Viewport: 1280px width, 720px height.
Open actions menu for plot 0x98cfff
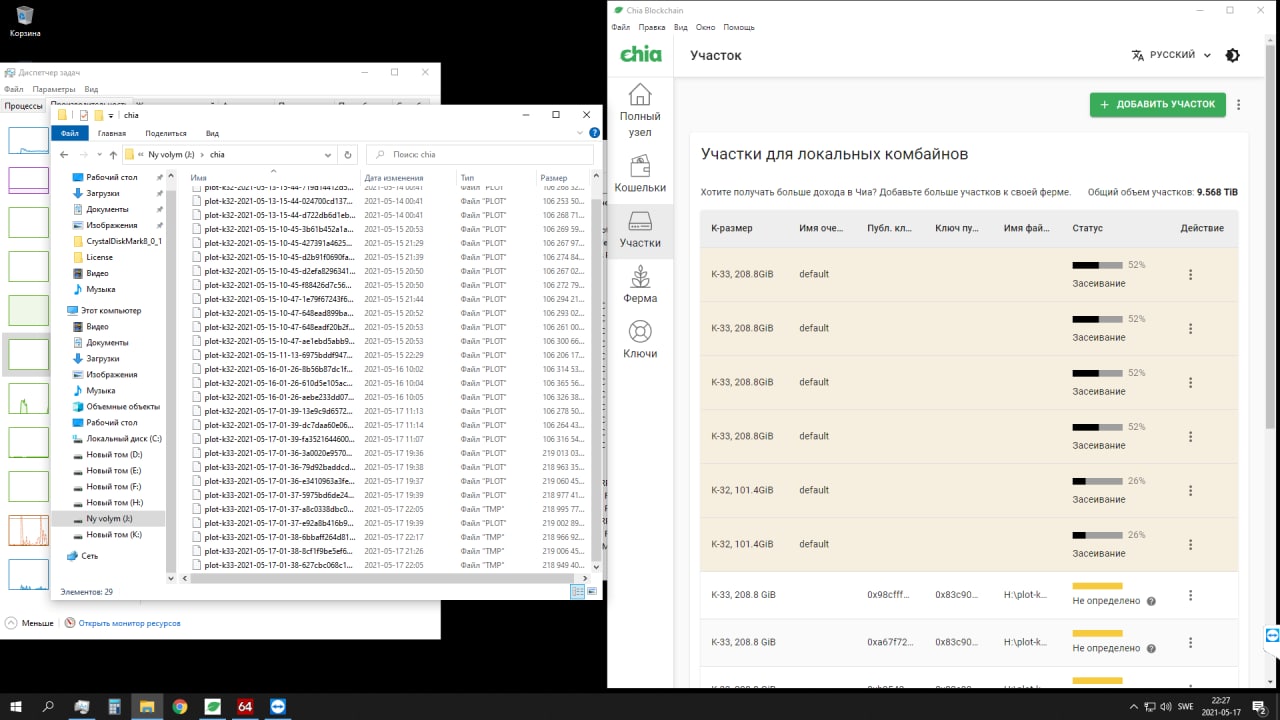(x=1190, y=595)
